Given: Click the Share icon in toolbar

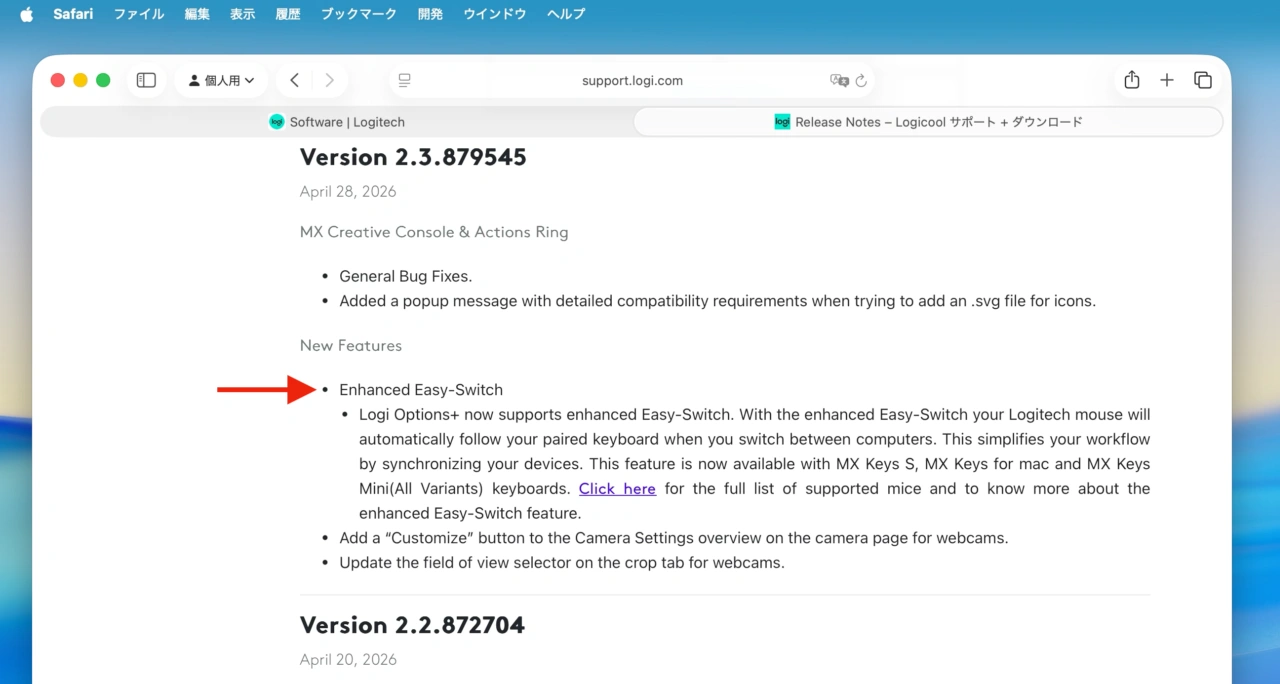Looking at the screenshot, I should pos(1131,80).
